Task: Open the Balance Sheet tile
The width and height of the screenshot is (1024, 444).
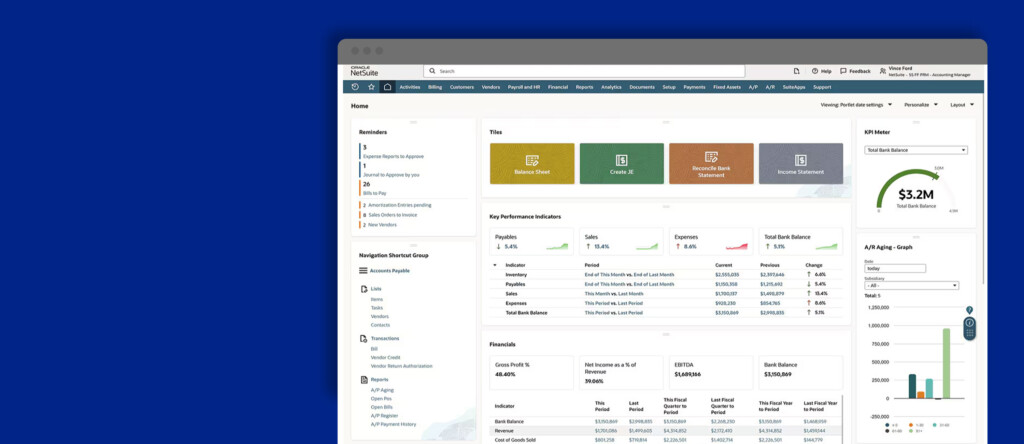Action: (x=532, y=163)
